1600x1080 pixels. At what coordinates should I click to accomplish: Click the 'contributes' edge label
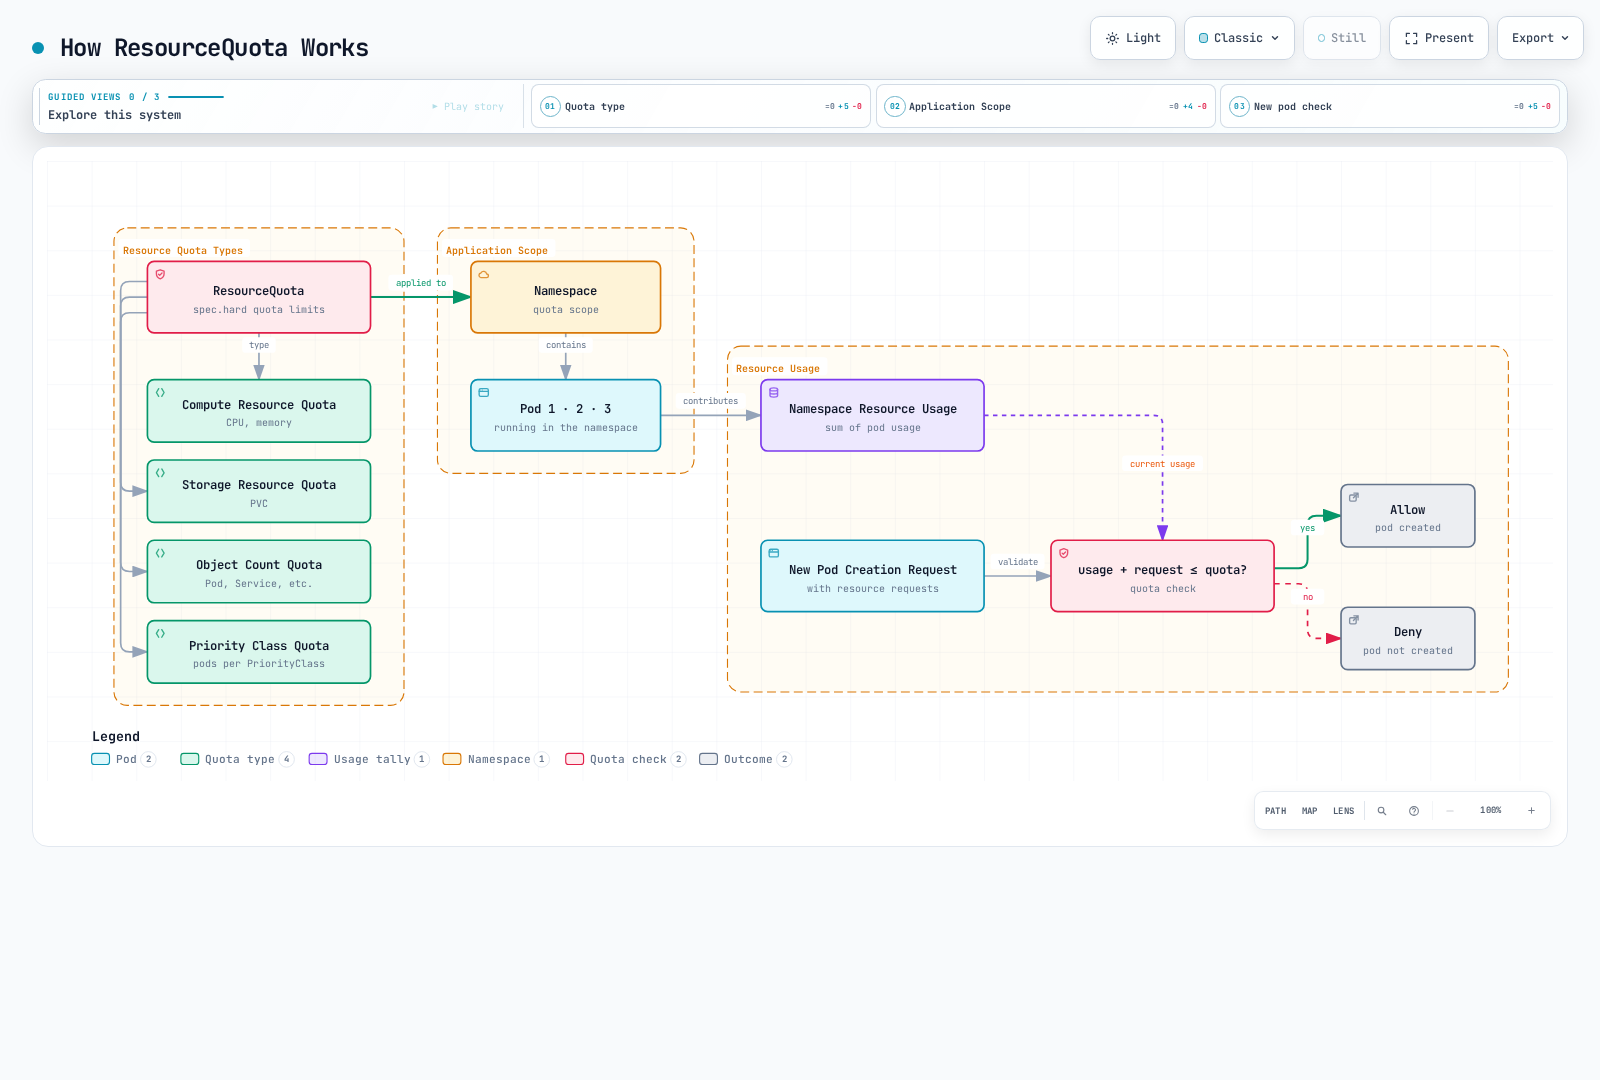point(711,401)
